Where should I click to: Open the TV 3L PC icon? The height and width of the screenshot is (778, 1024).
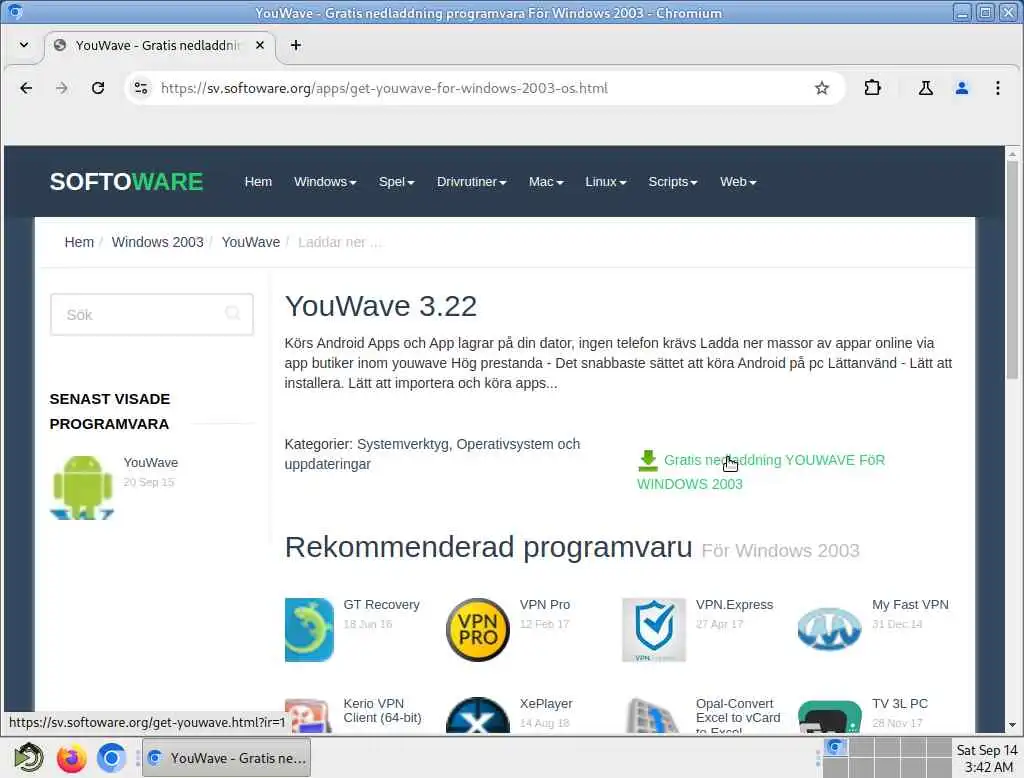tap(829, 716)
